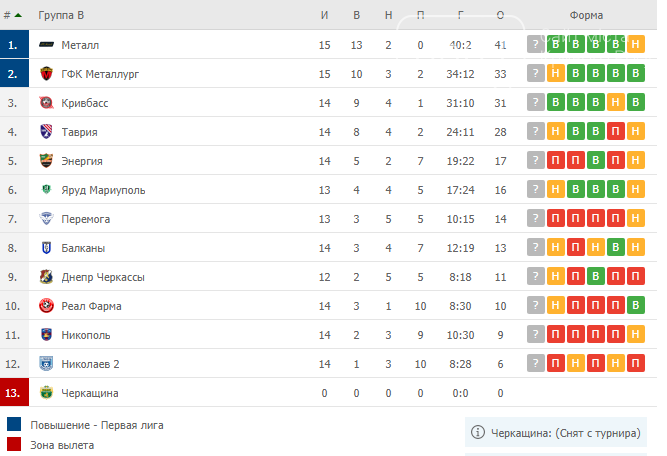Click the Форма column header
This screenshot has height=456, width=667.
pyautogui.click(x=586, y=15)
